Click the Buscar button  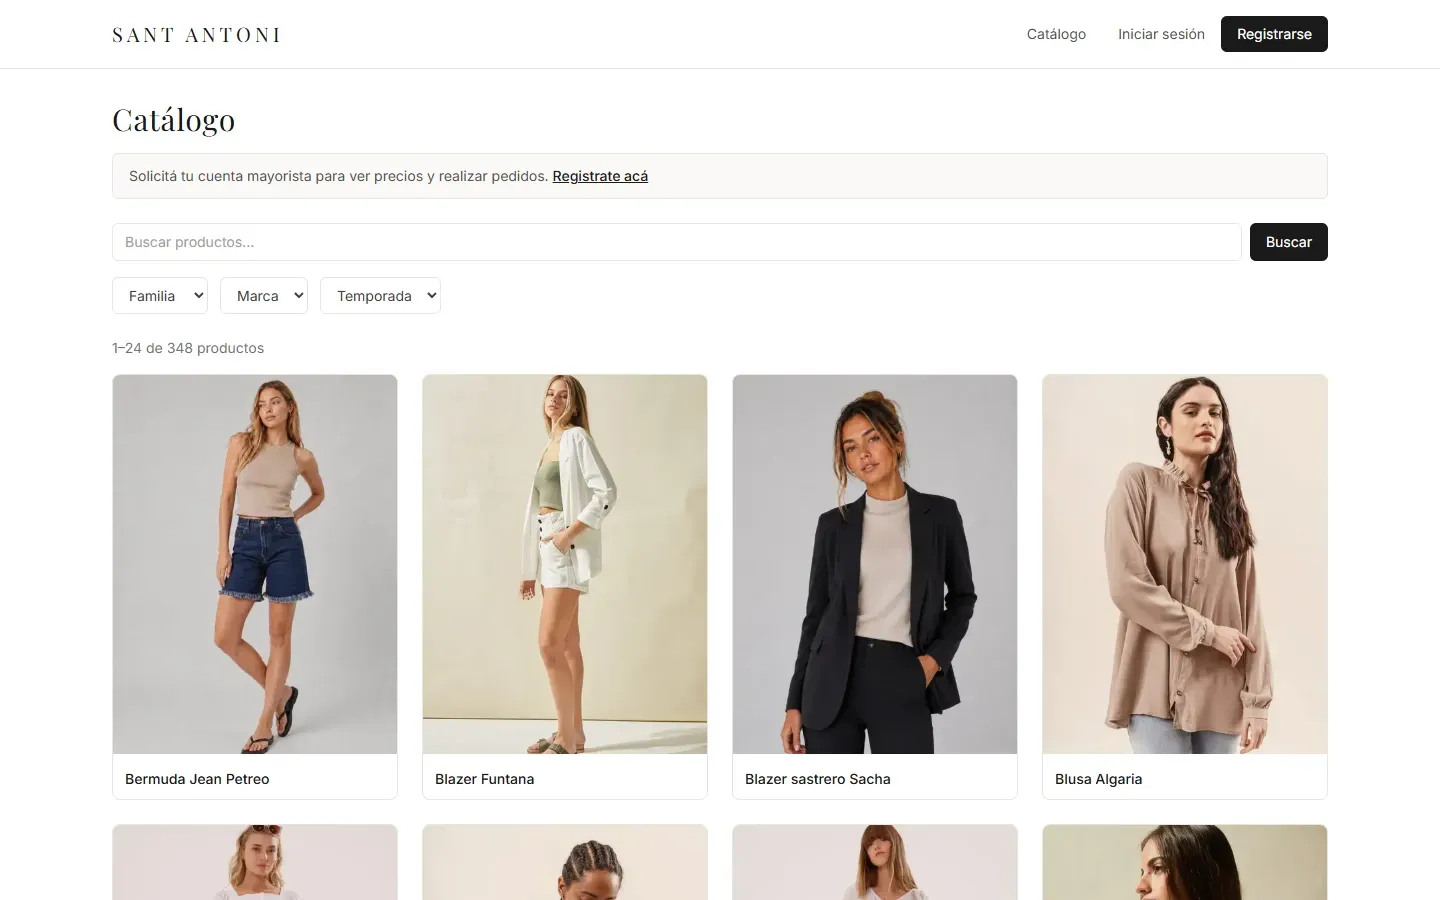(1289, 242)
